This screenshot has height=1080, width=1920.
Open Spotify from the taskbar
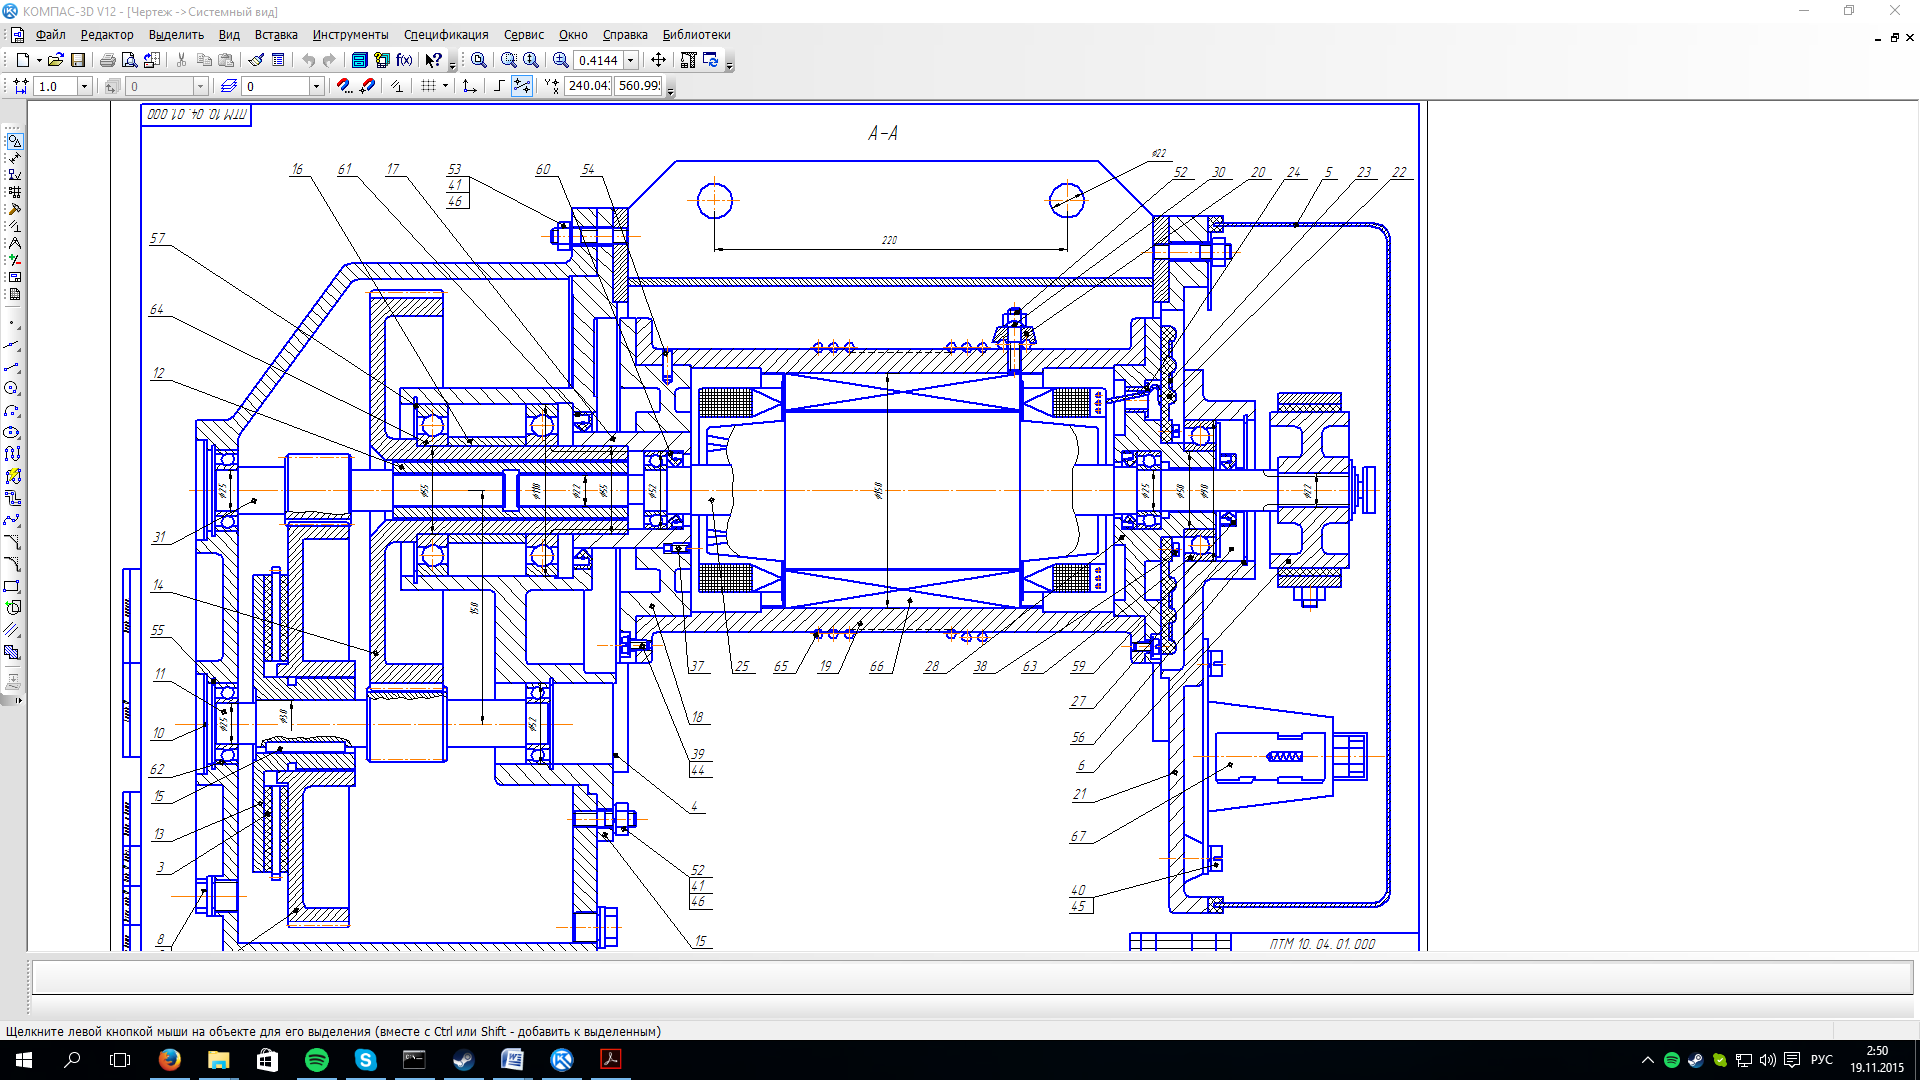click(317, 1060)
